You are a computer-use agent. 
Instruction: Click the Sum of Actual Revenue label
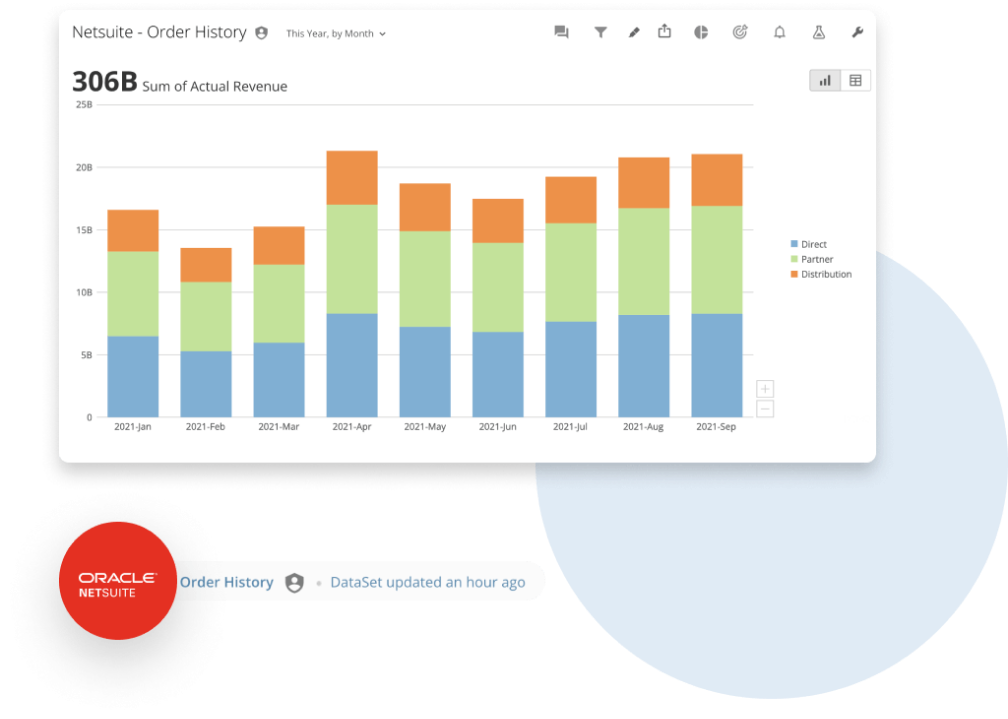[215, 86]
